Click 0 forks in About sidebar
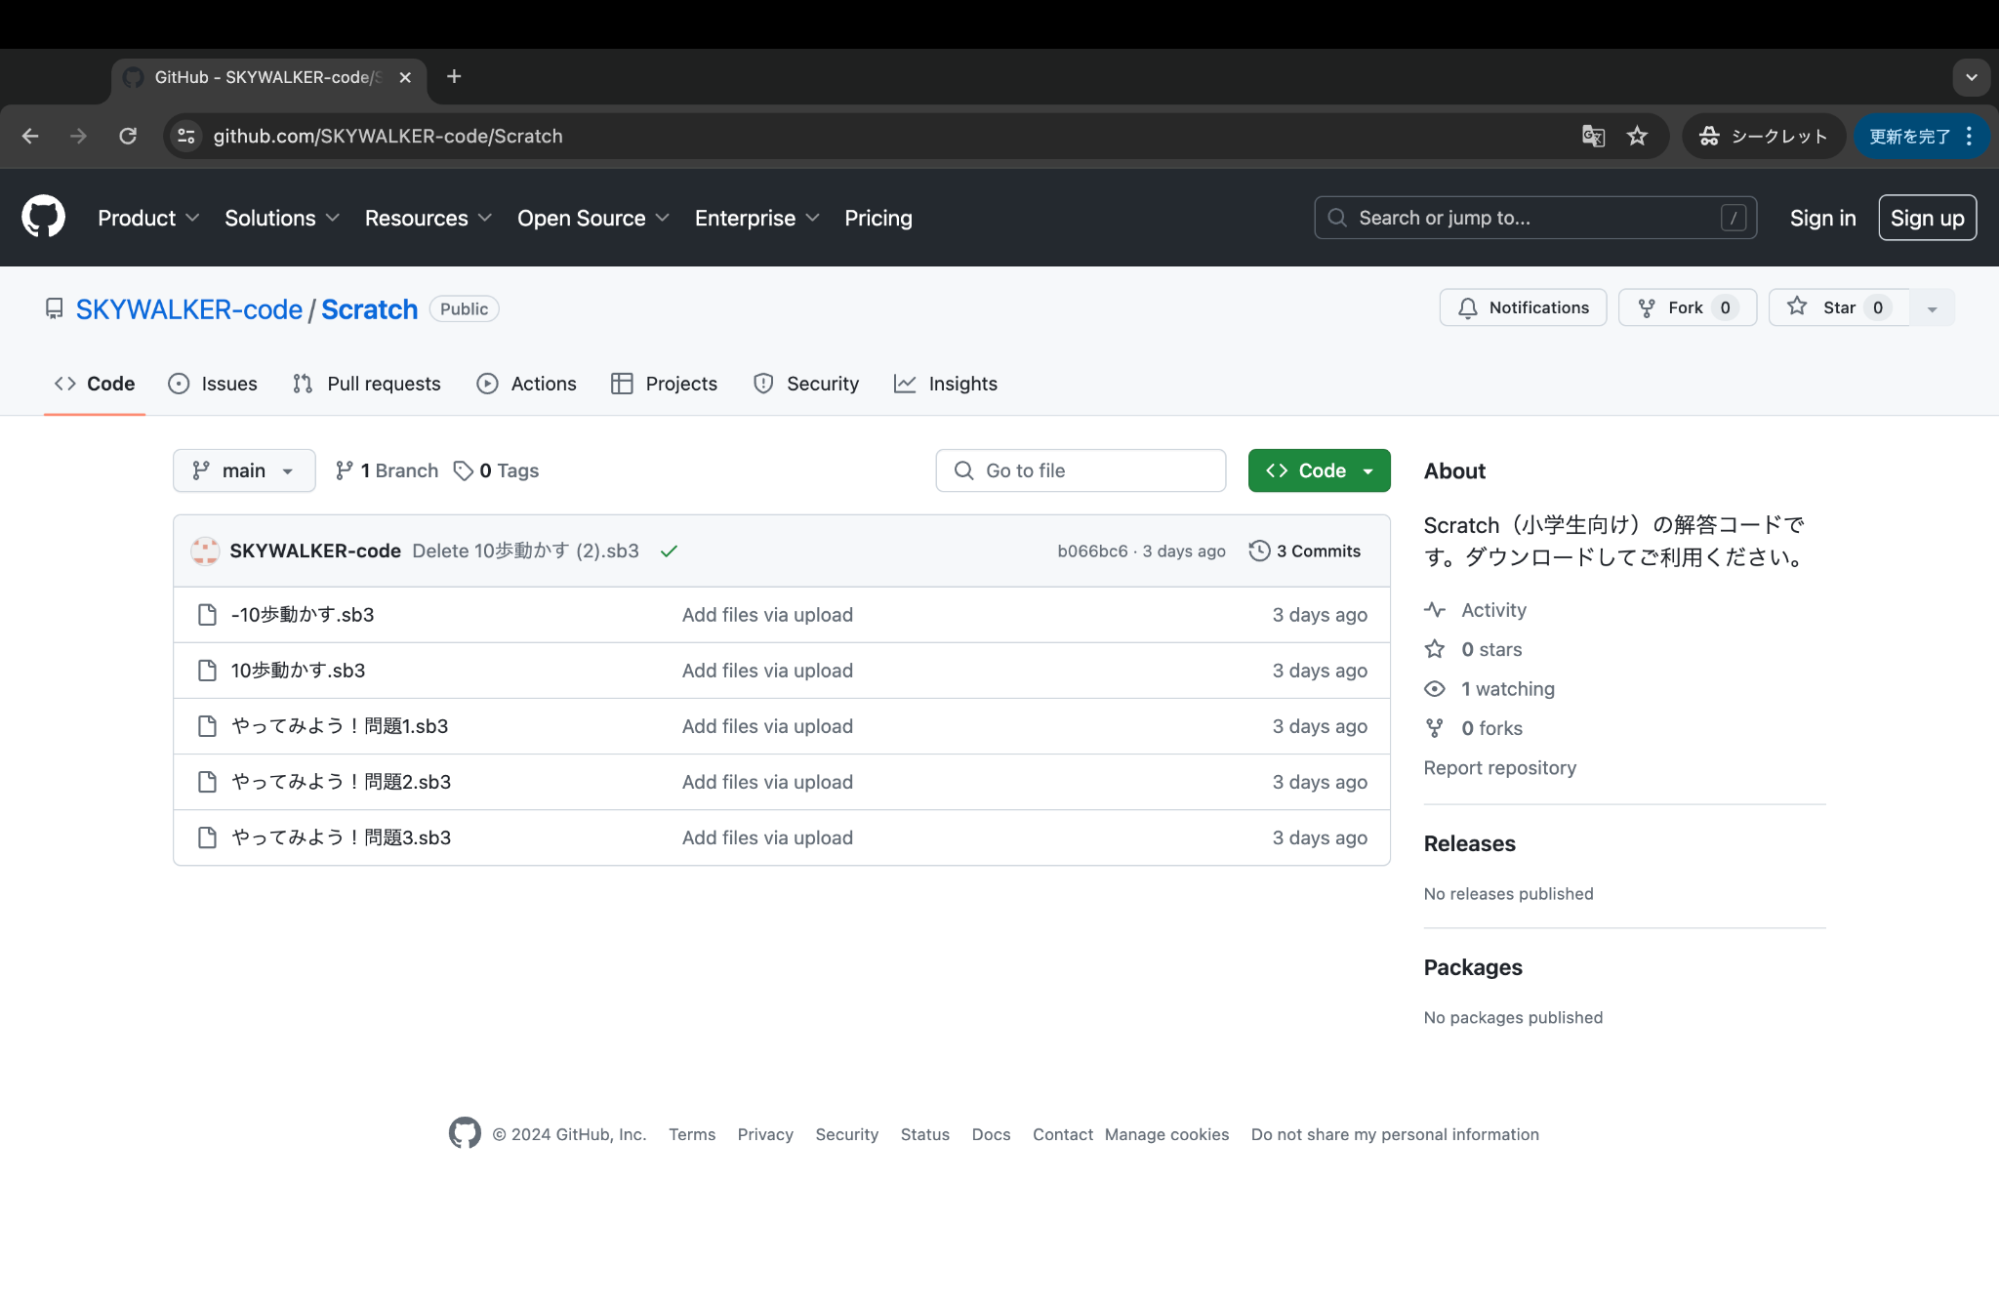This screenshot has height=1301, width=1999. pos(1474,729)
